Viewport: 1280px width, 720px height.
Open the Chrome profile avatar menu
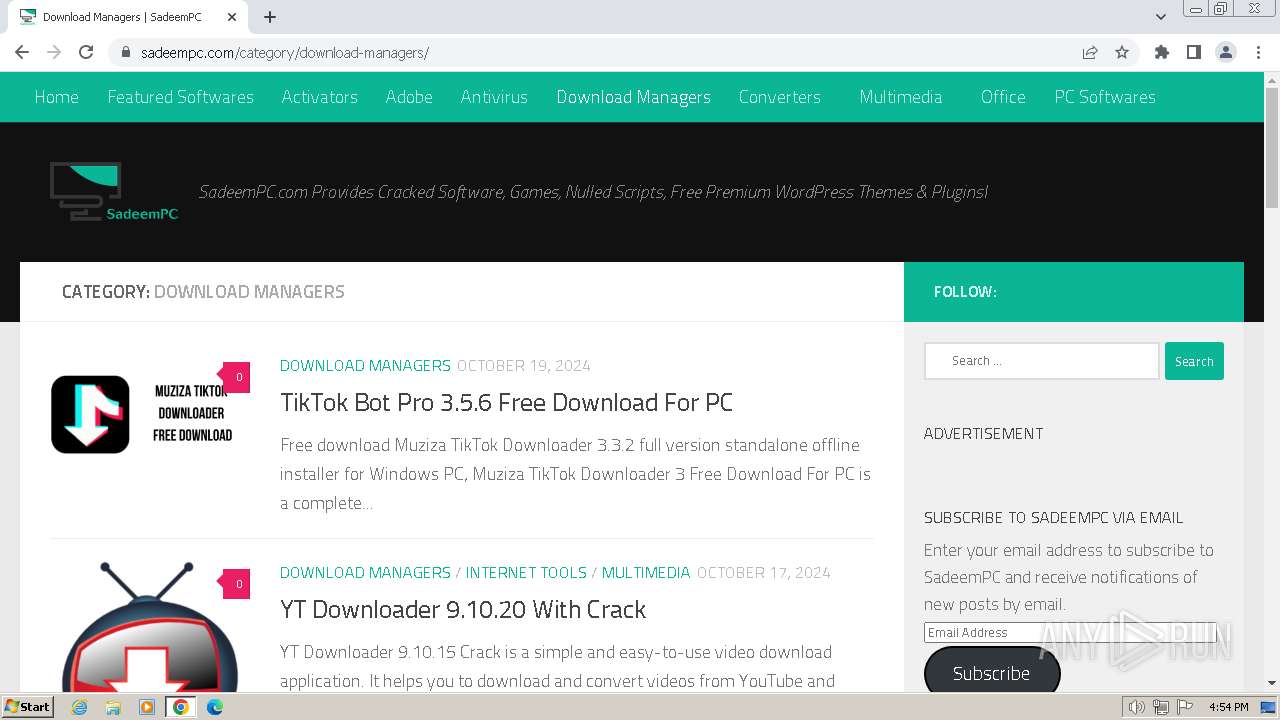click(1226, 52)
